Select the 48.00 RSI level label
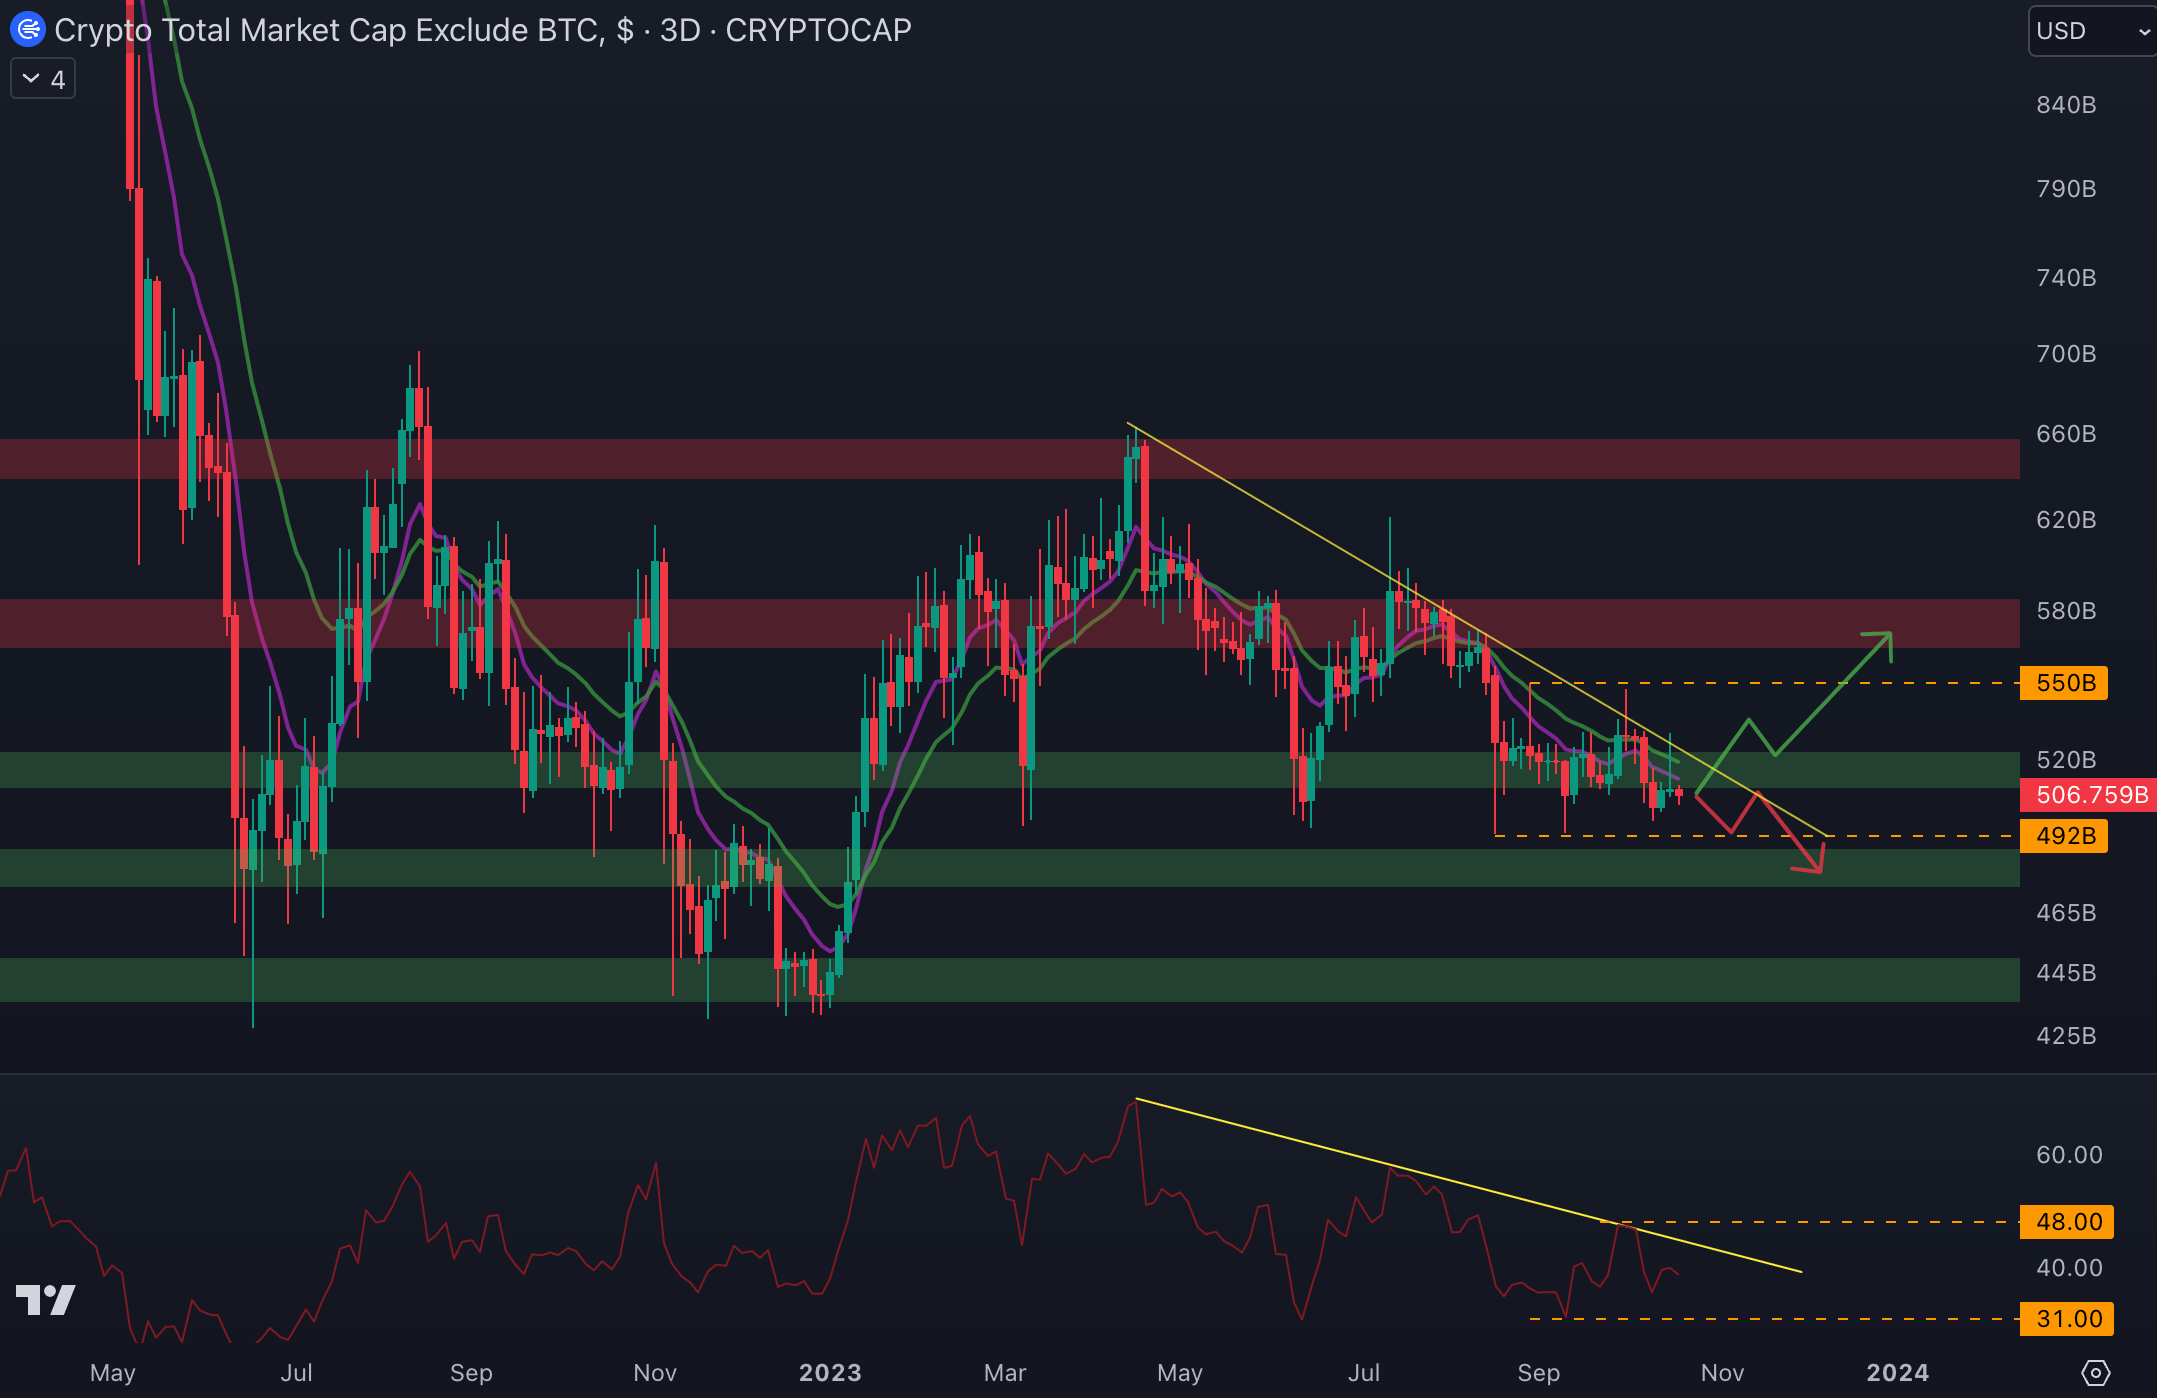The image size is (2157, 1398). point(2067,1222)
